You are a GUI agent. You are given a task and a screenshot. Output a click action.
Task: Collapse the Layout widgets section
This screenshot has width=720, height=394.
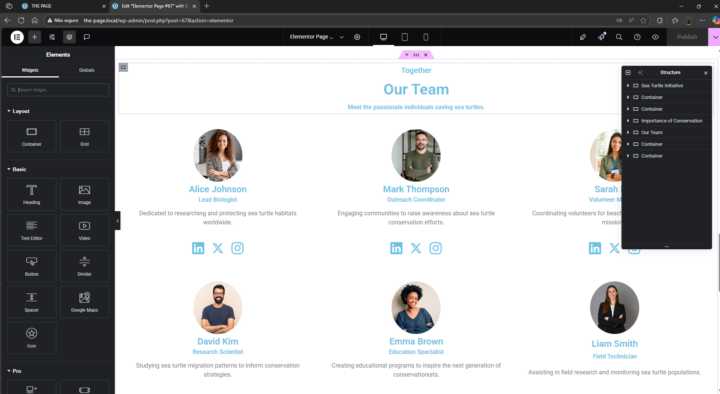[18, 111]
